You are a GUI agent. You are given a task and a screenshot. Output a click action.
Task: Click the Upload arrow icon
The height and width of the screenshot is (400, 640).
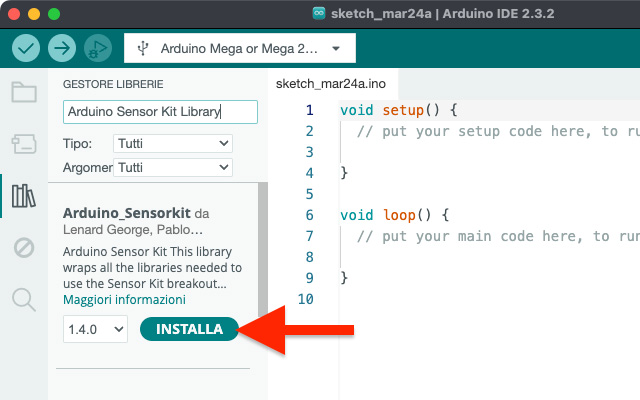click(62, 47)
